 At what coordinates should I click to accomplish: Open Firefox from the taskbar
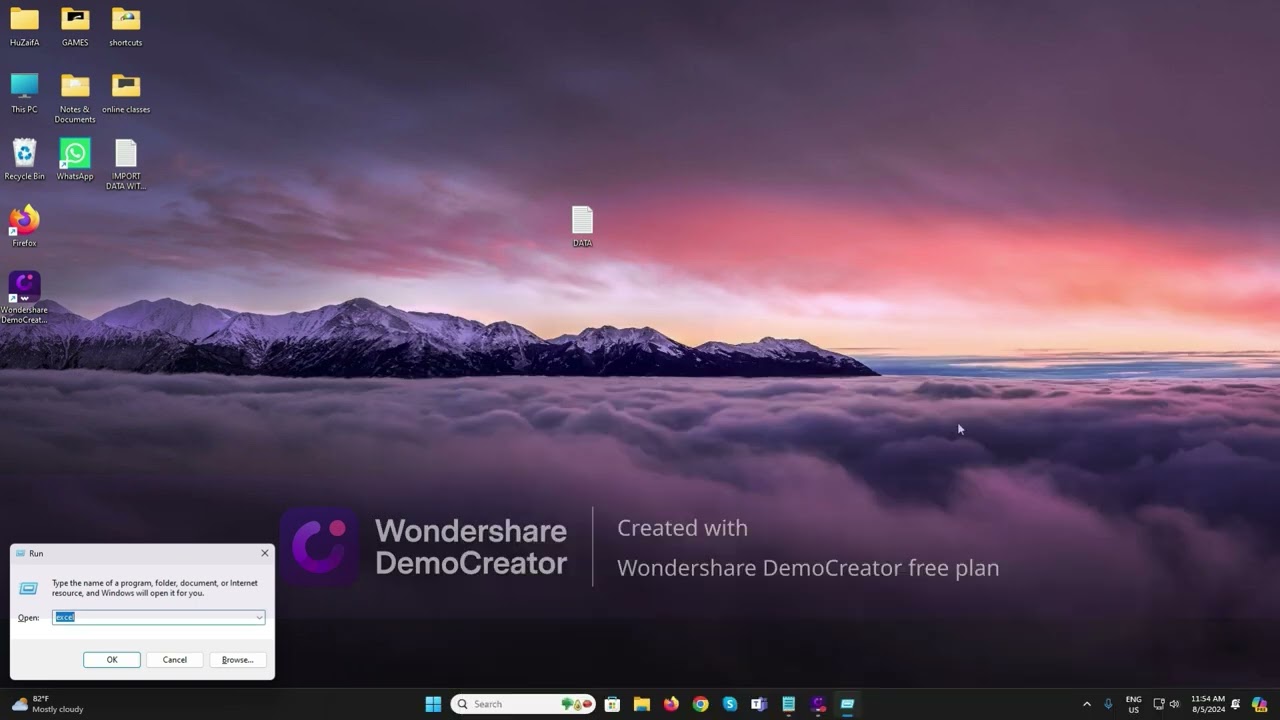pos(671,704)
